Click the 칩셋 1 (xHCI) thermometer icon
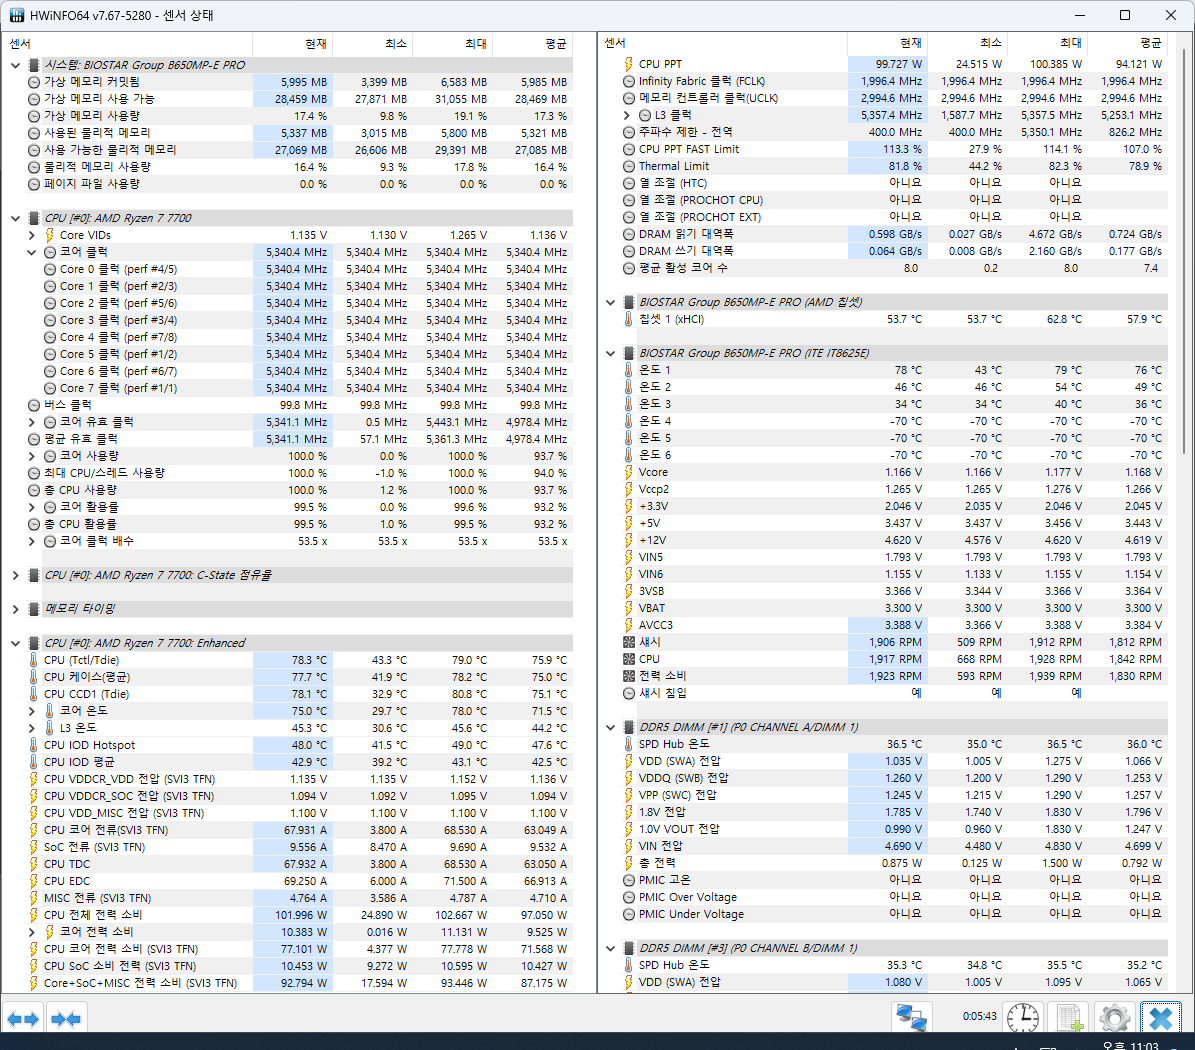The height and width of the screenshot is (1050, 1195). (629, 319)
